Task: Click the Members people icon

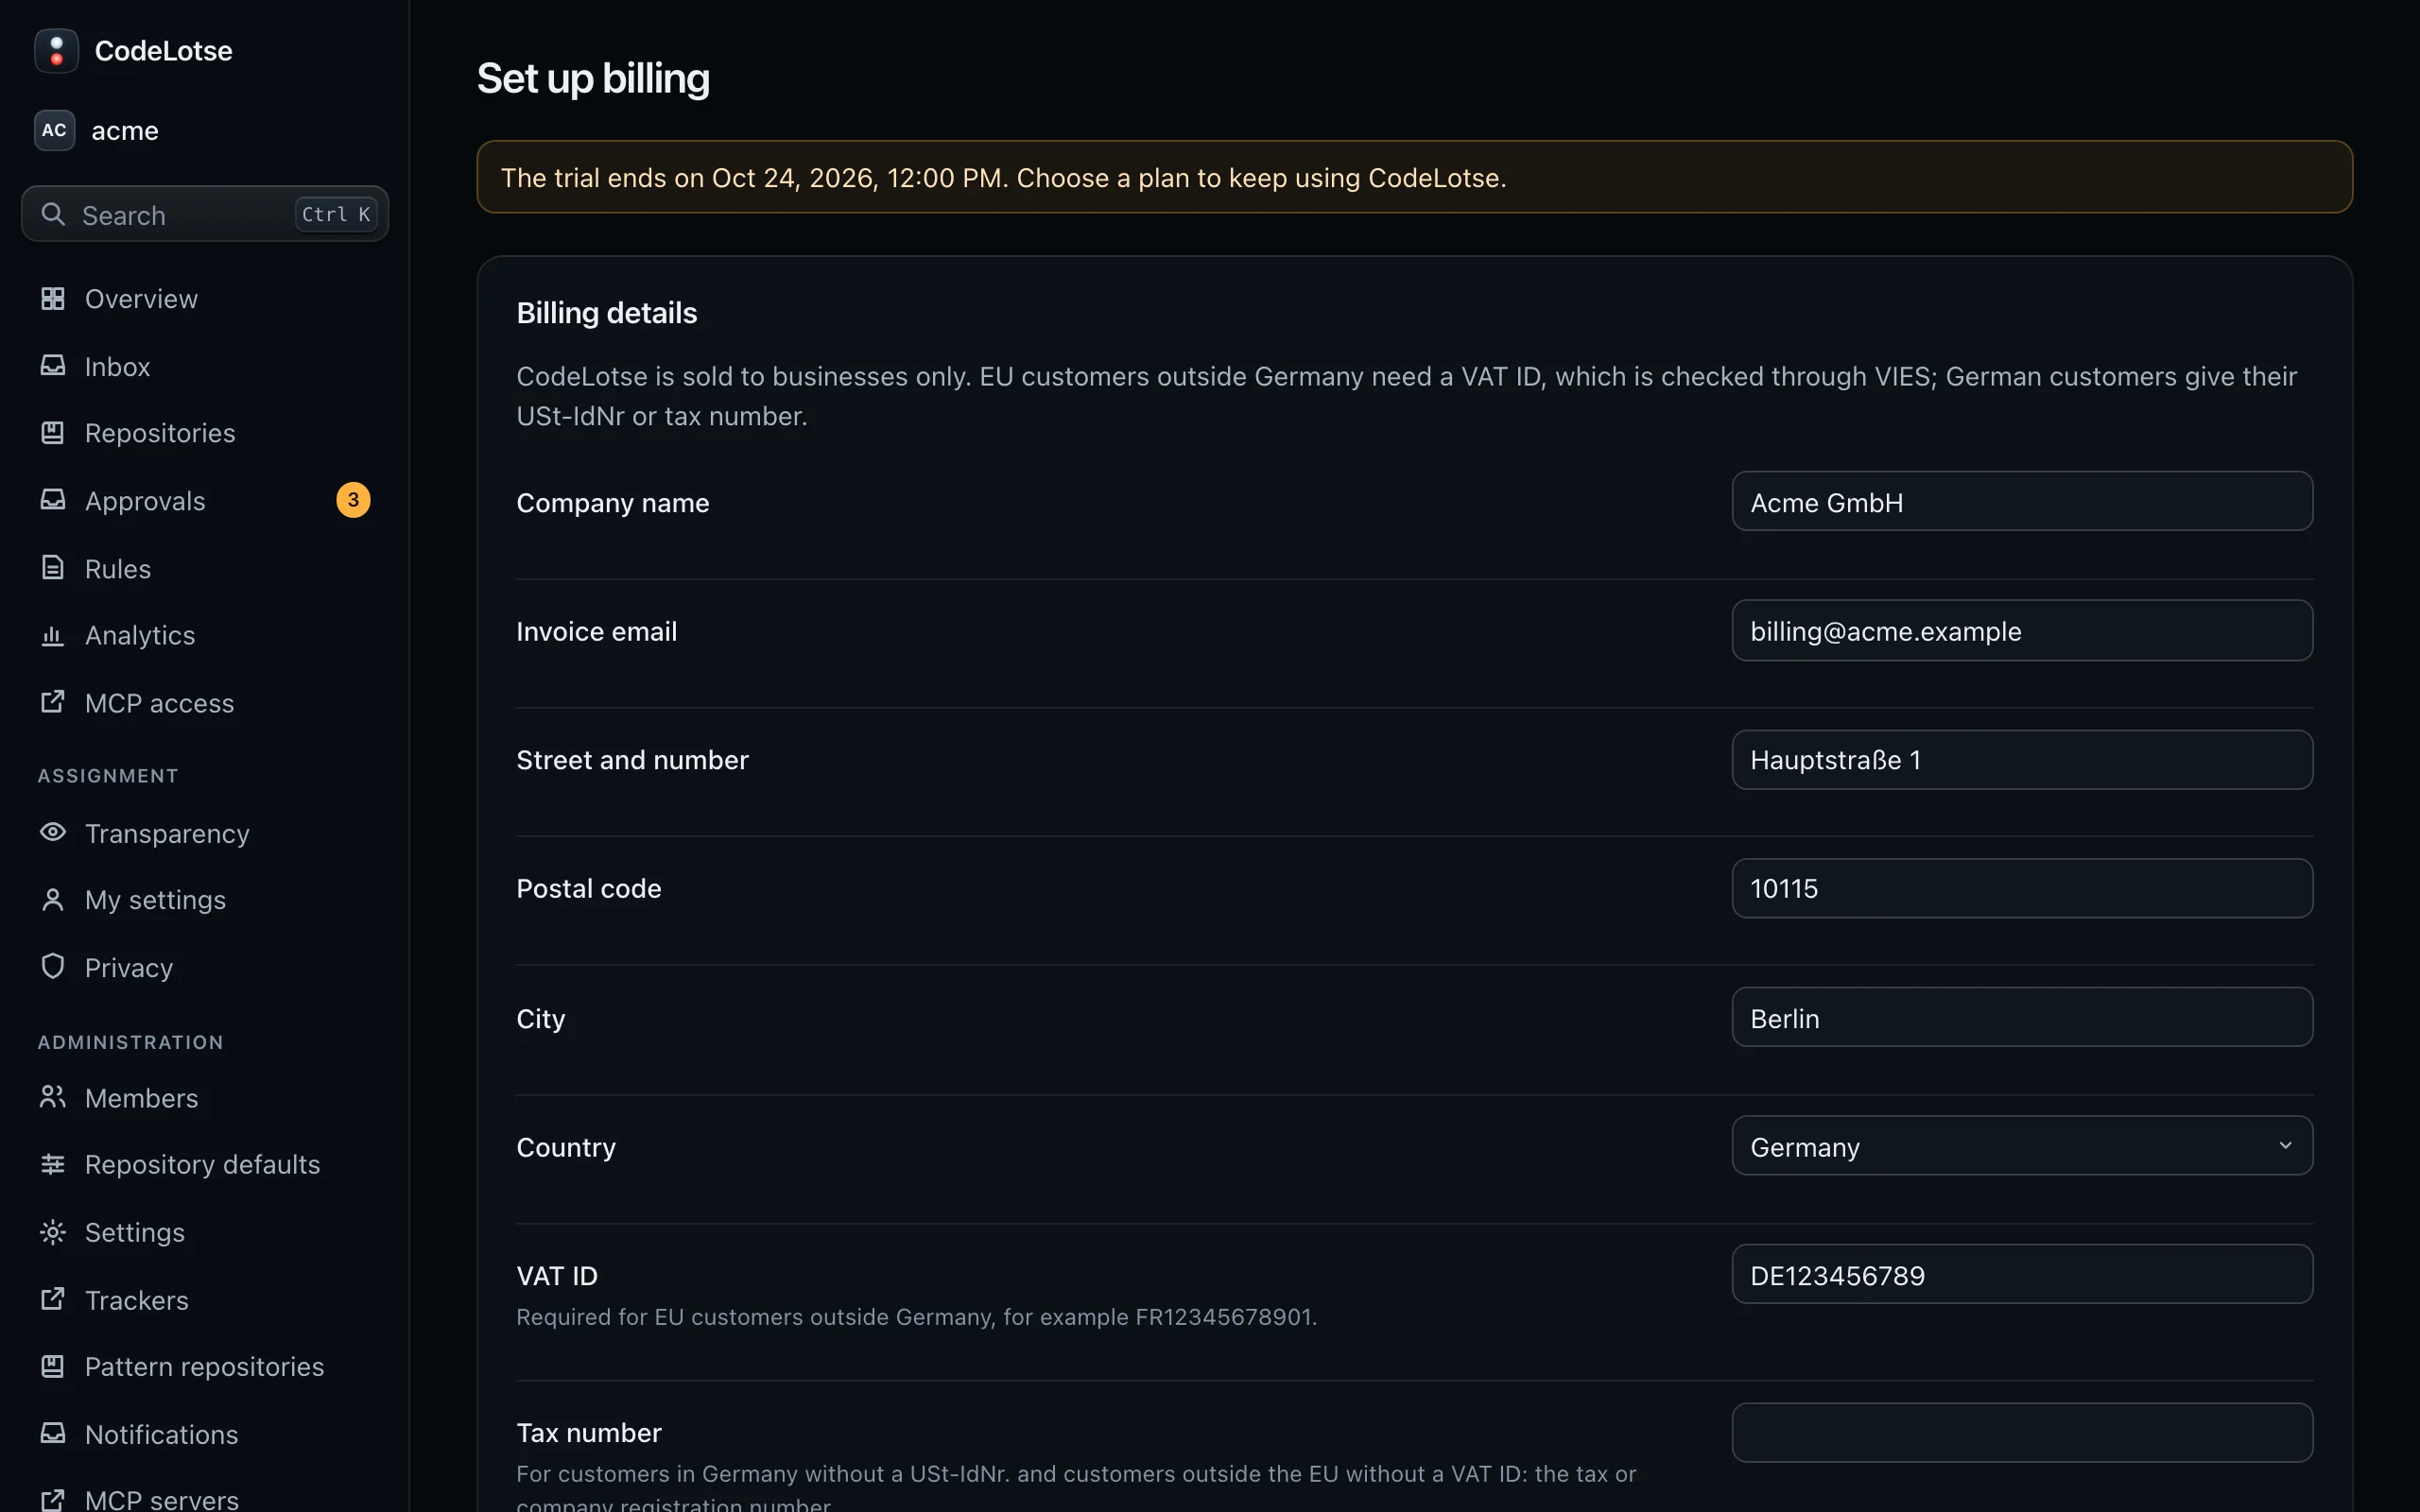Action: 53,1097
